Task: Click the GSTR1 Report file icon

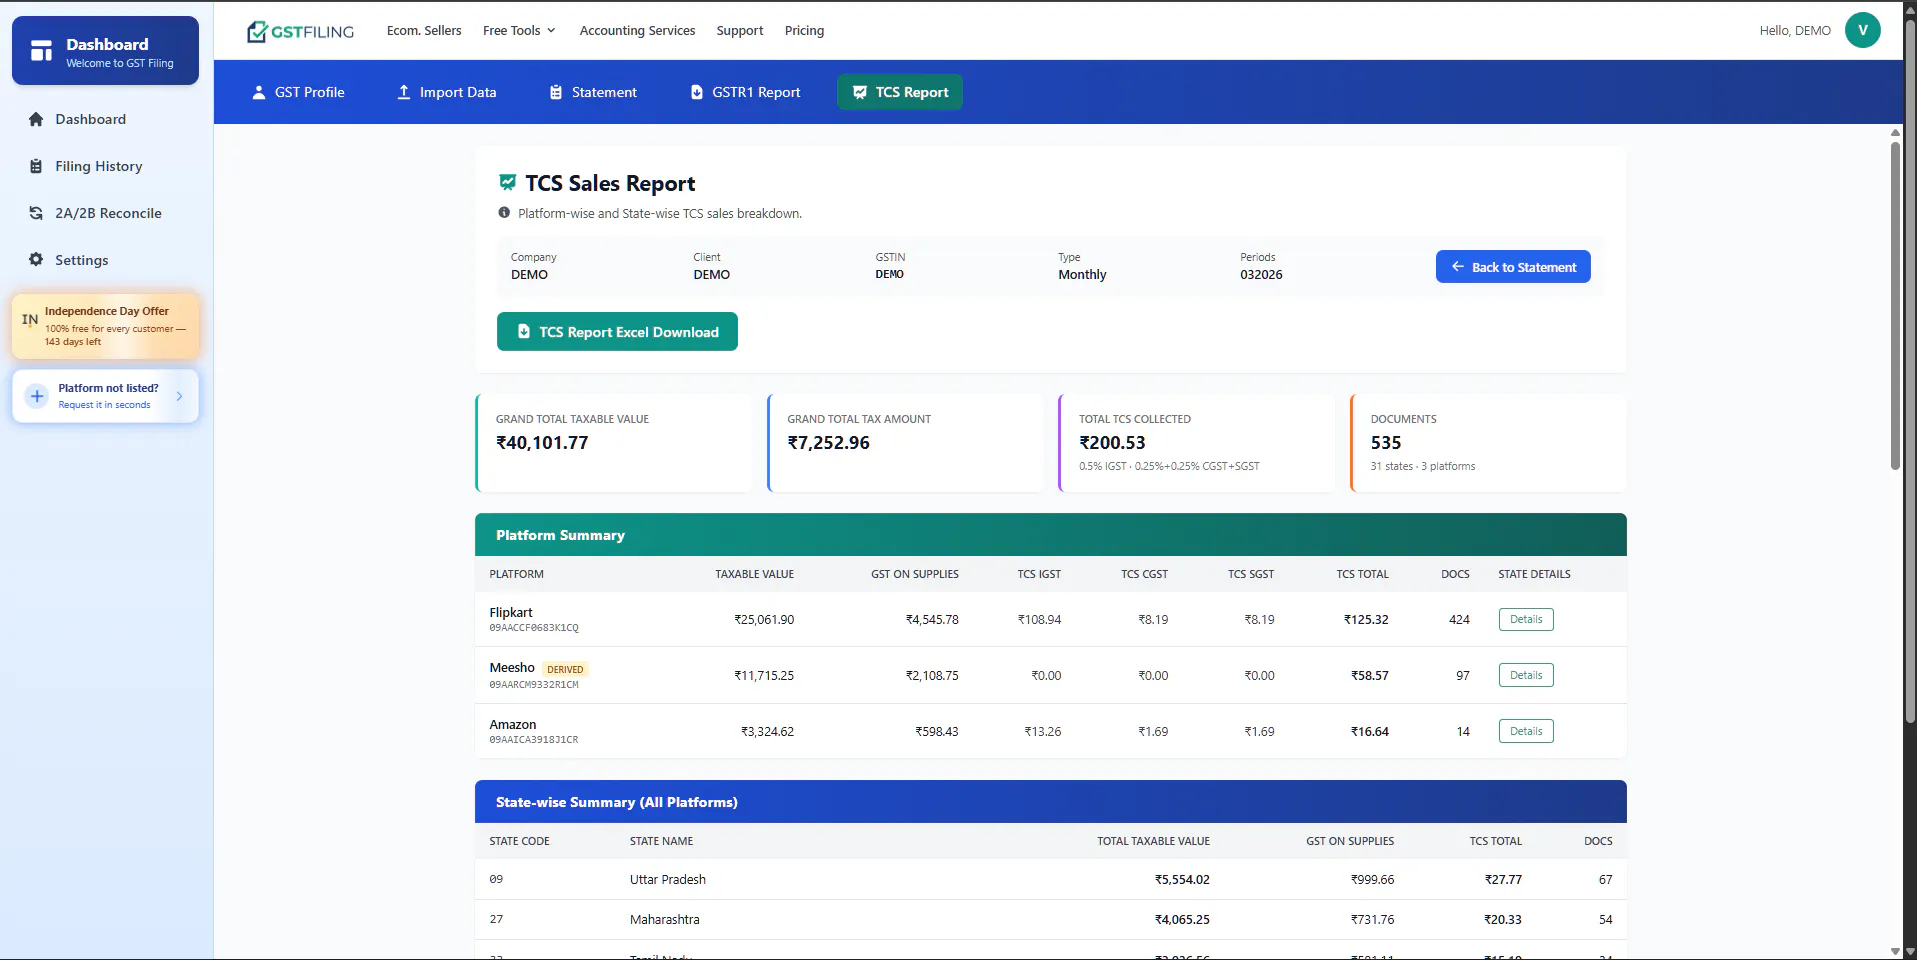Action: (x=697, y=92)
